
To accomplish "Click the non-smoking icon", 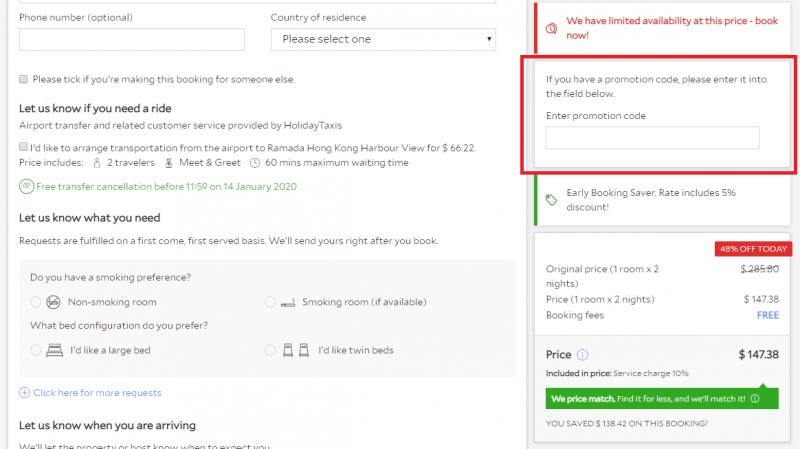I will 54,302.
